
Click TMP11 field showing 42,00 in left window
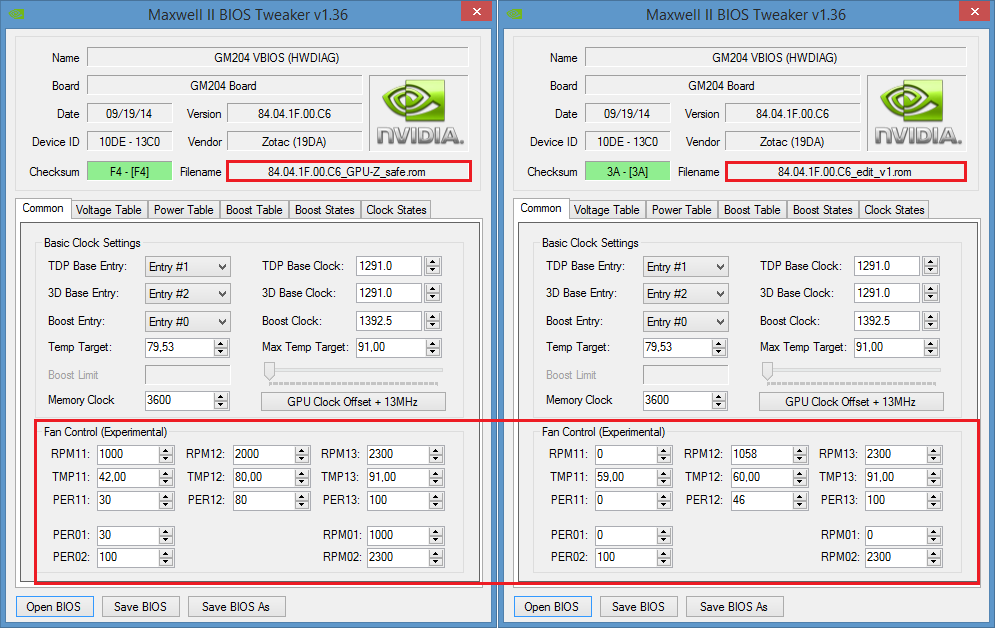(x=128, y=477)
